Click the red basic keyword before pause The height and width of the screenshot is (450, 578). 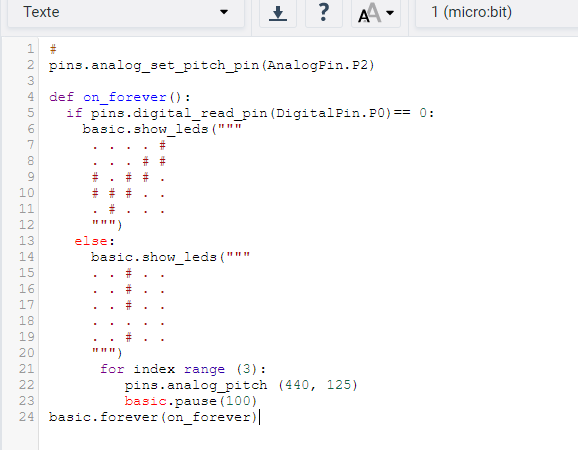tap(145, 401)
